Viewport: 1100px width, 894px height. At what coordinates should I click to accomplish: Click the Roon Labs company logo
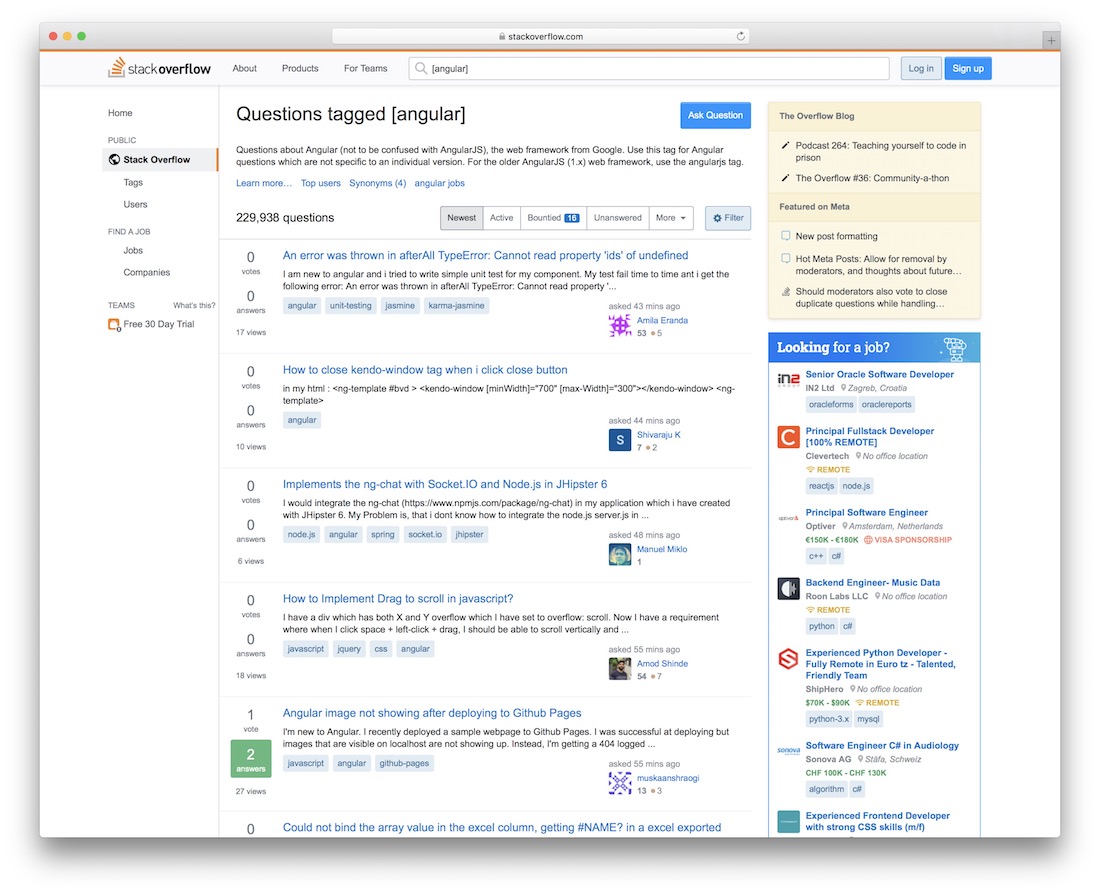(x=789, y=589)
